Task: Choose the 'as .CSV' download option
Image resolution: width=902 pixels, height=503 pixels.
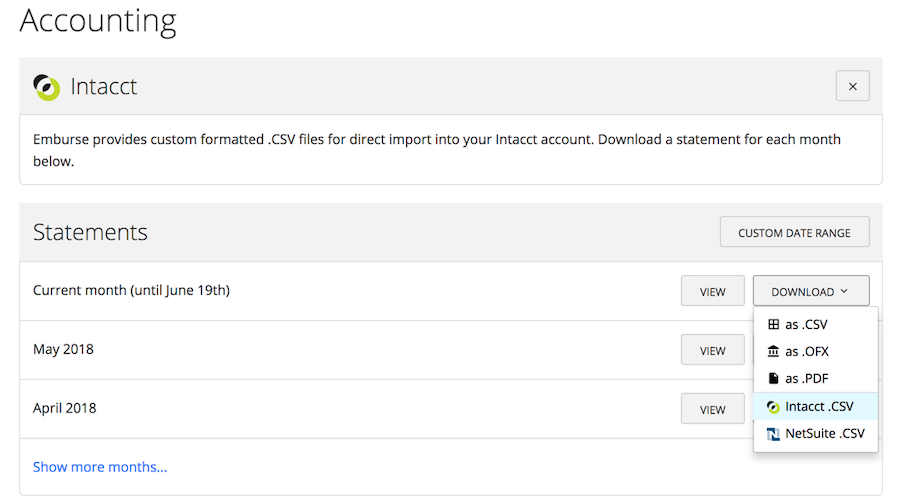Action: 806,325
